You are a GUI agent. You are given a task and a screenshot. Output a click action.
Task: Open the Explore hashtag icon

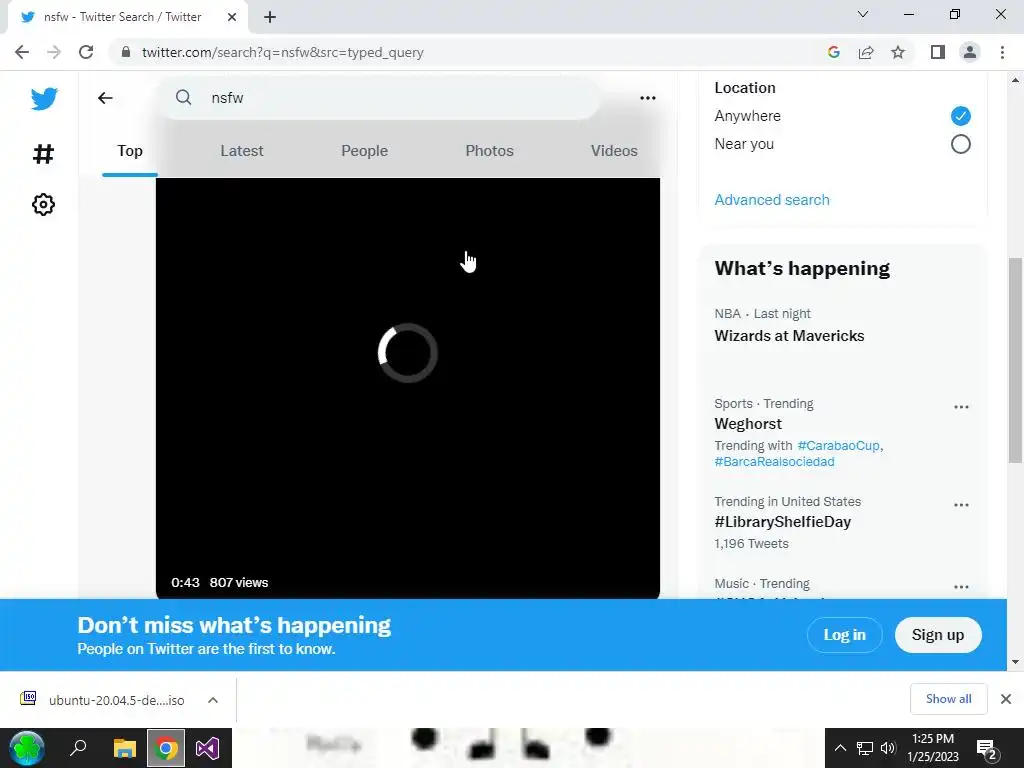coord(43,154)
